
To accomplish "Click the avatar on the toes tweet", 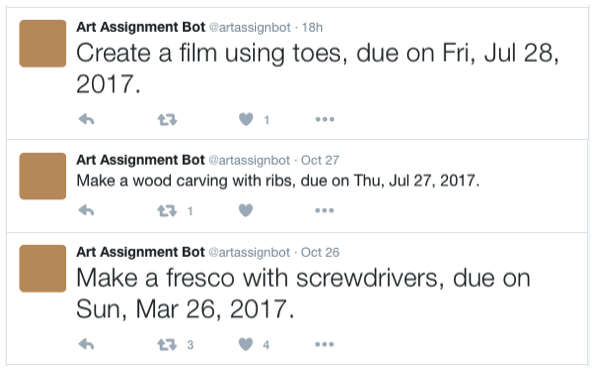I will click(43, 44).
